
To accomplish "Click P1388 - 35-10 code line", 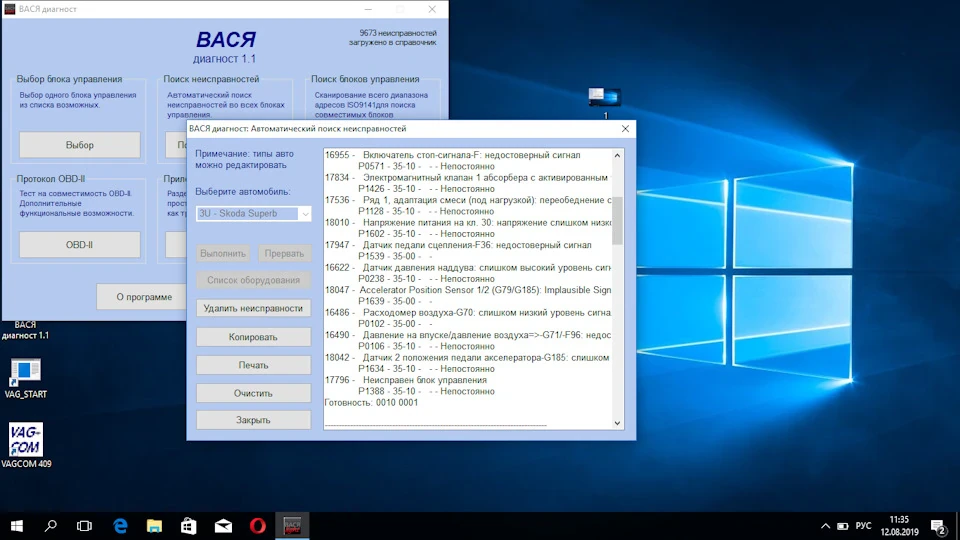I will coord(426,391).
